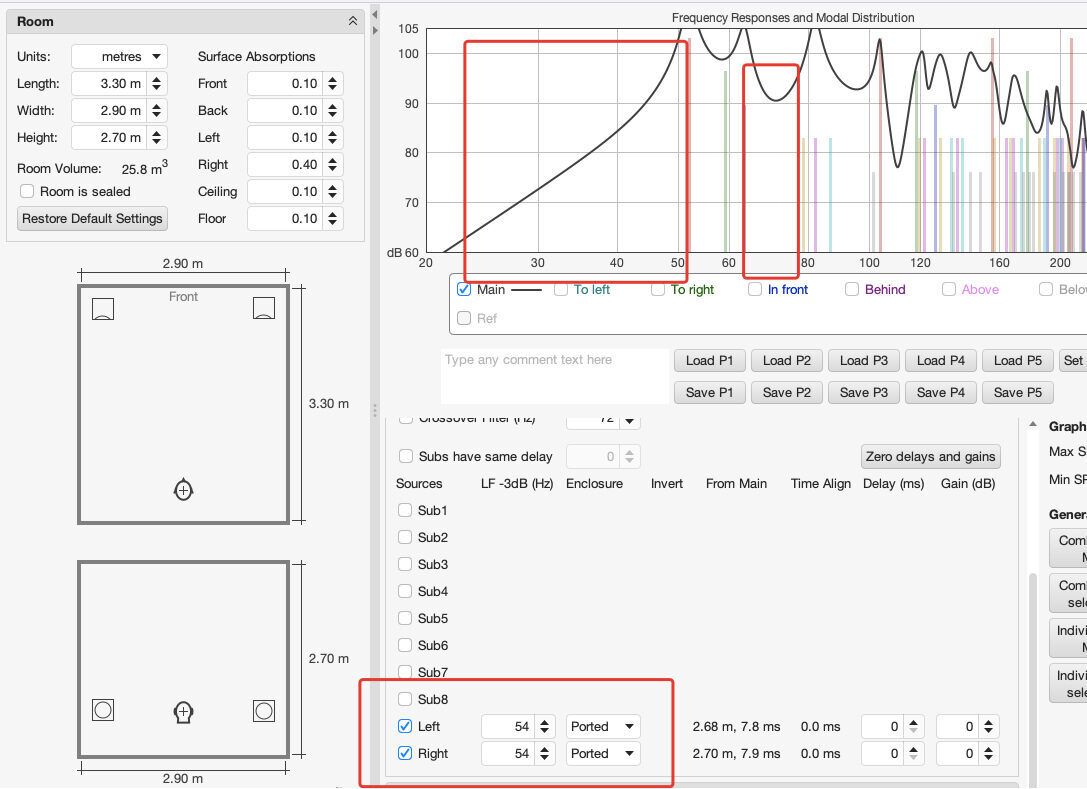Enable the Room is sealed checkbox
The image size is (1087, 789).
click(27, 191)
